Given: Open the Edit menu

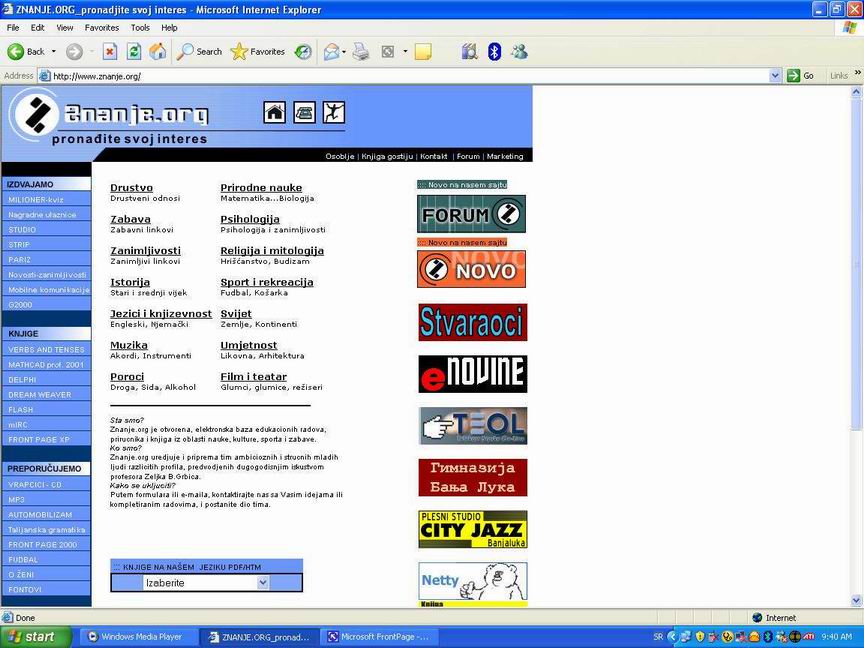Looking at the screenshot, I should click(37, 28).
